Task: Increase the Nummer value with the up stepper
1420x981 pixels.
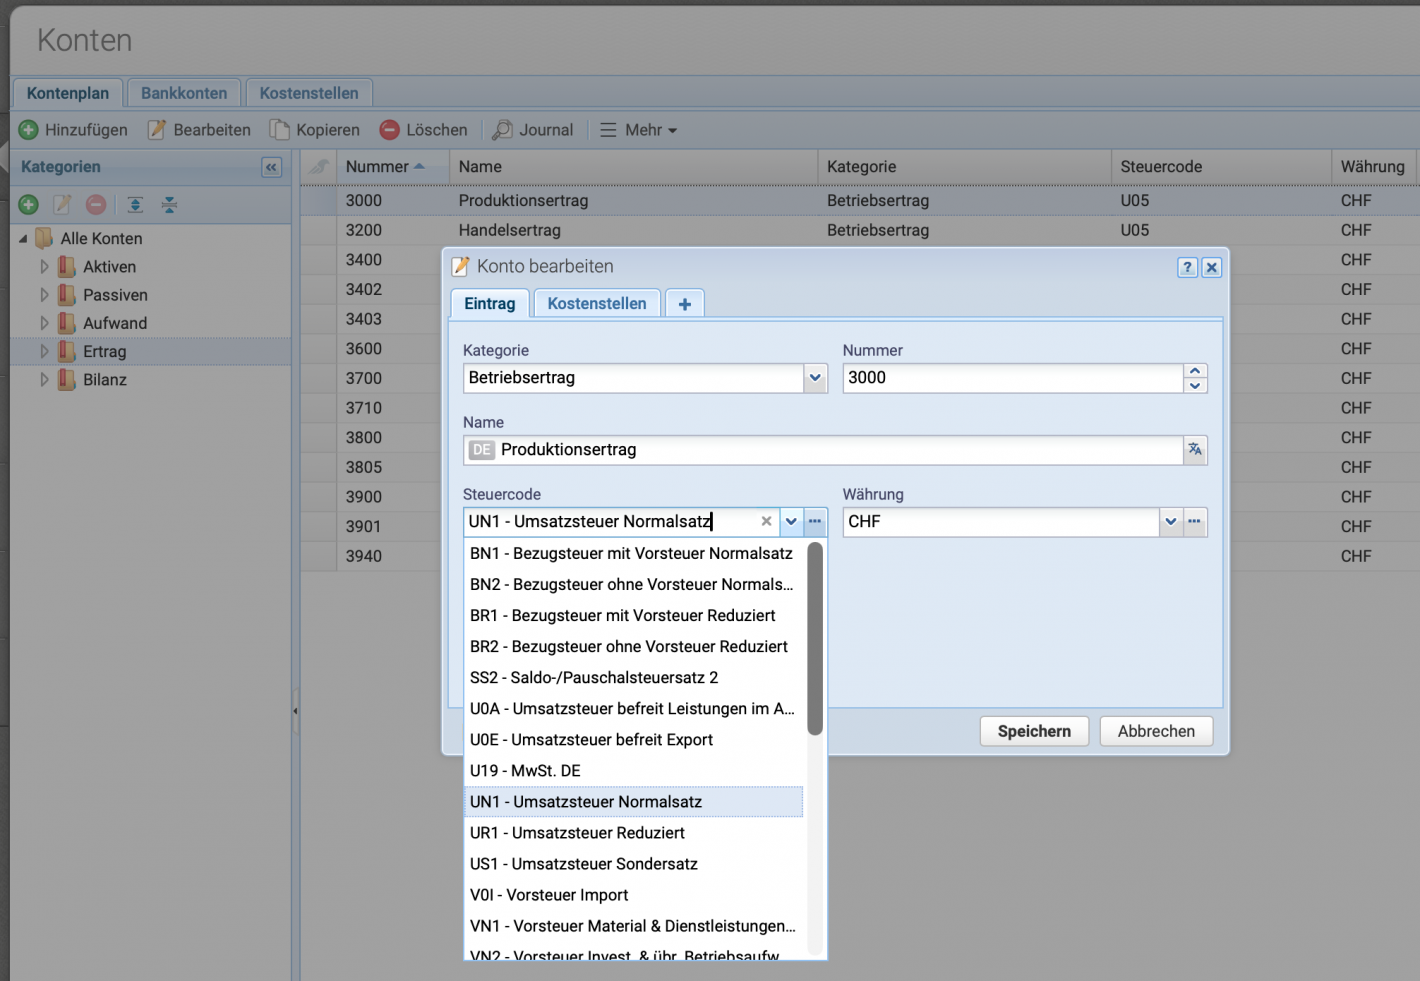Action: tap(1195, 371)
